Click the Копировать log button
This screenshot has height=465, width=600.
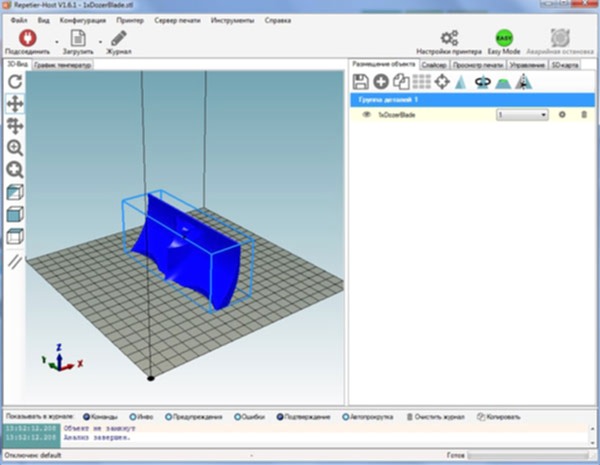pos(501,414)
